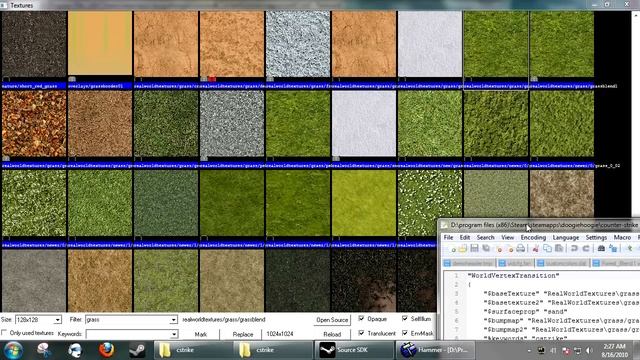640x360 pixels.
Task: Click the $baseTexture line in Notepad++
Action: (x=561, y=293)
